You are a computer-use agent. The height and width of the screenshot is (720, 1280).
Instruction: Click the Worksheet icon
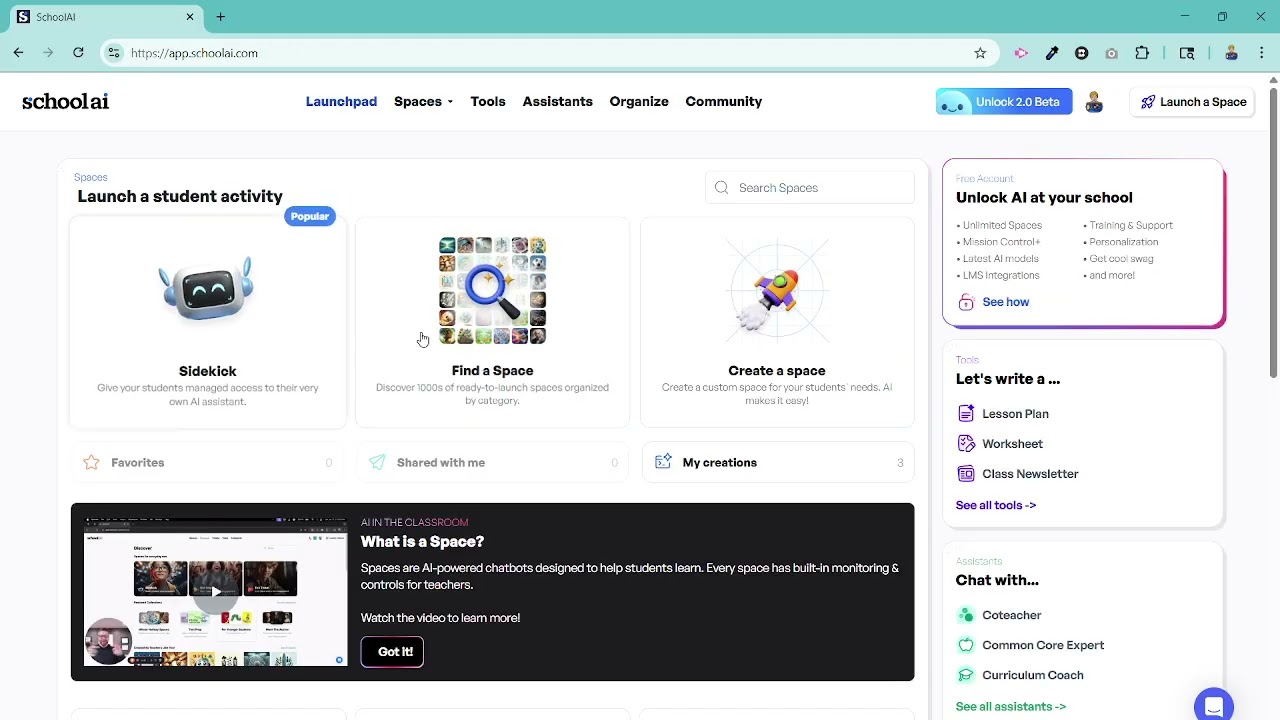(966, 444)
